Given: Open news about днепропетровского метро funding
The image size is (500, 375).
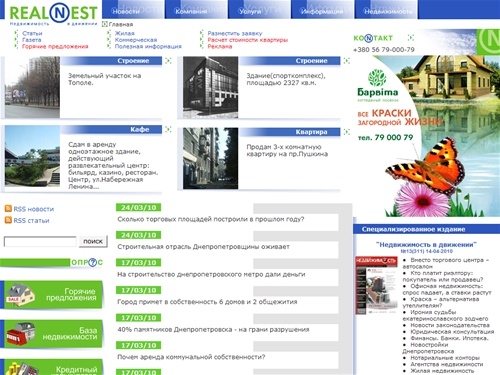Looking at the screenshot, I should (x=211, y=274).
